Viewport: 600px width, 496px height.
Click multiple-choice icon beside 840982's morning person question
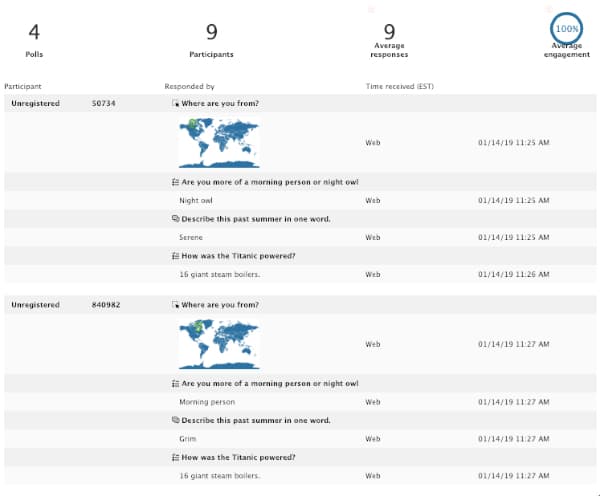click(176, 383)
